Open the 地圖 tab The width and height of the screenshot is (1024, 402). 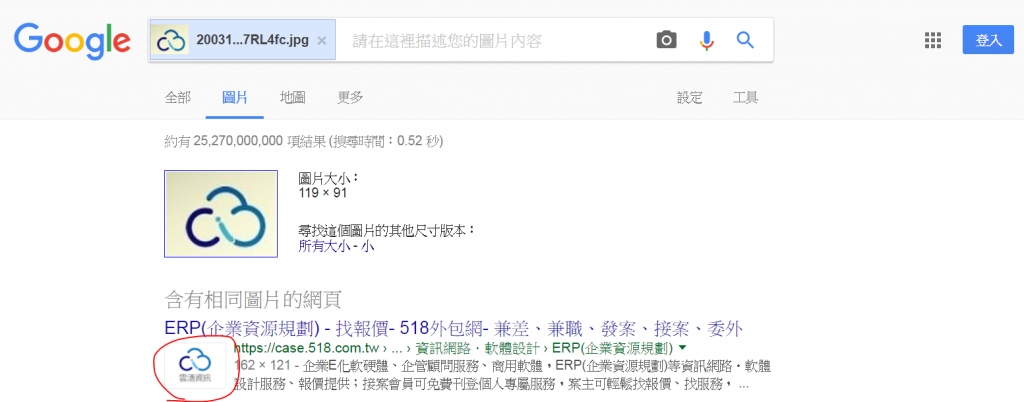[293, 98]
